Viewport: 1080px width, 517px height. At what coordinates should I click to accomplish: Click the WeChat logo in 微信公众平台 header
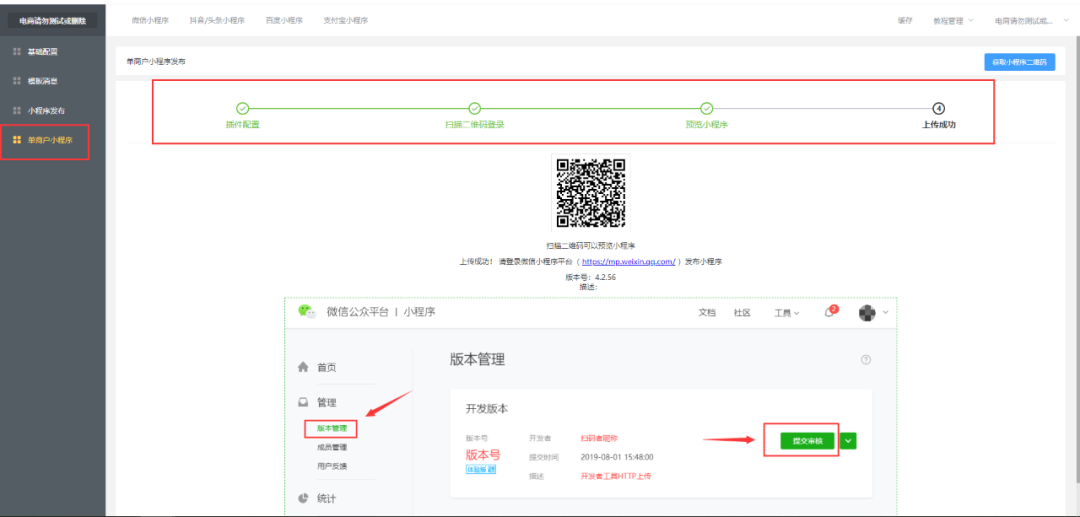pos(307,311)
